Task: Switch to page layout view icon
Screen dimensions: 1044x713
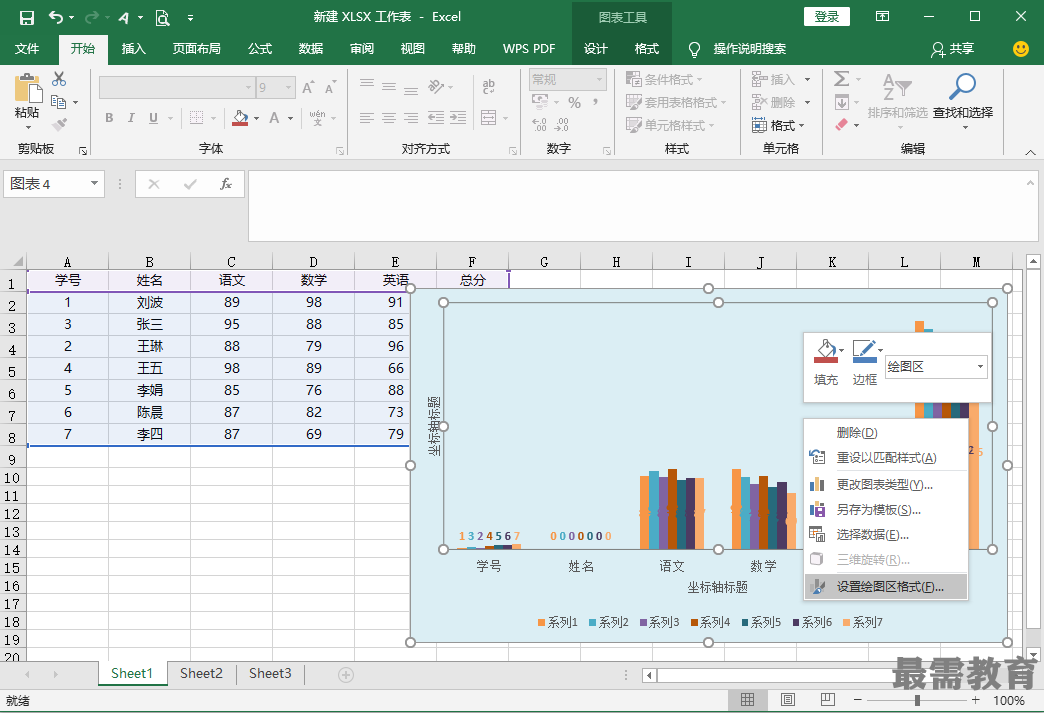Action: [788, 700]
